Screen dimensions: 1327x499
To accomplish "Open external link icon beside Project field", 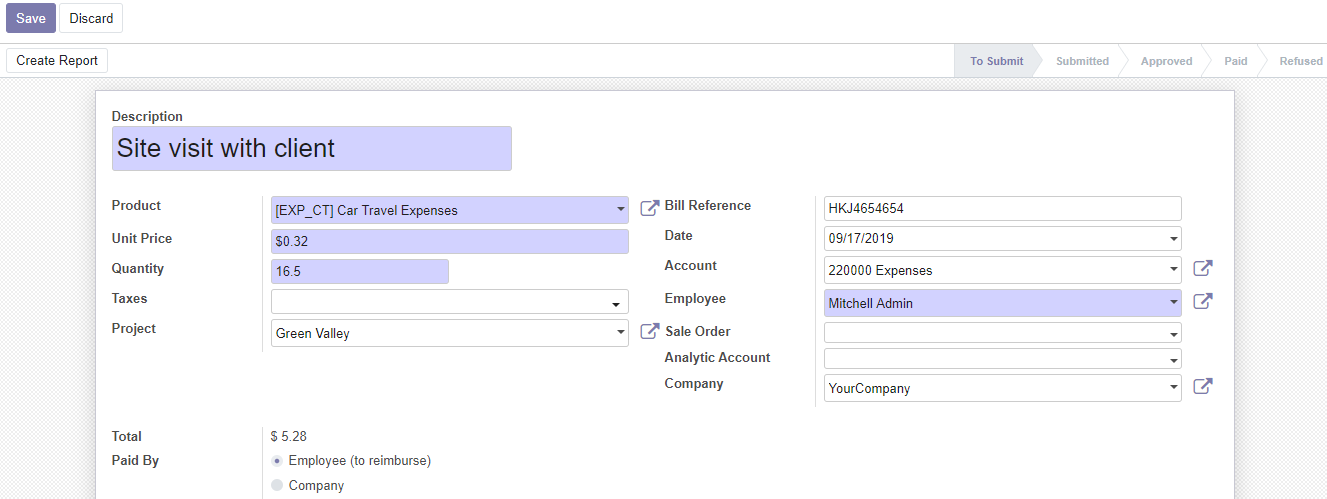I will pos(649,331).
